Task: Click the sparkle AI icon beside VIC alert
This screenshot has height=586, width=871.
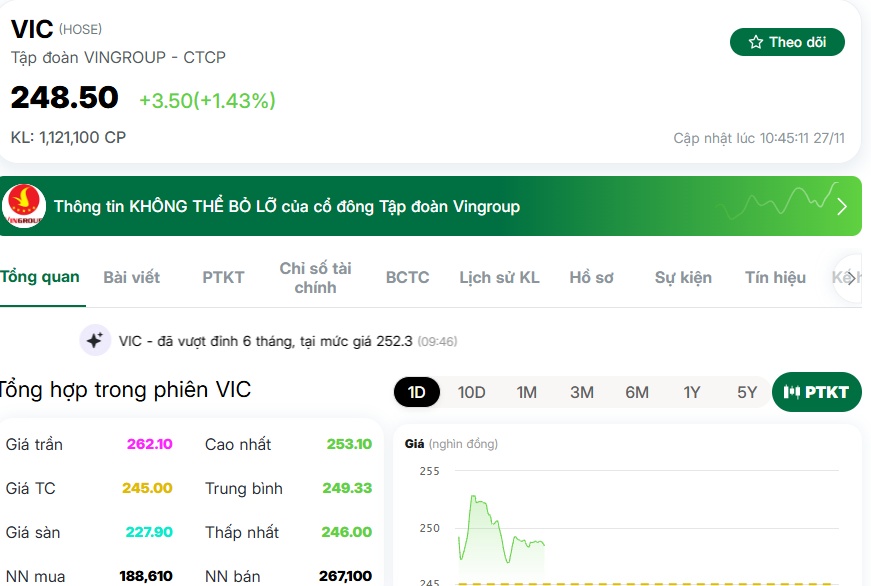Action: [x=94, y=340]
